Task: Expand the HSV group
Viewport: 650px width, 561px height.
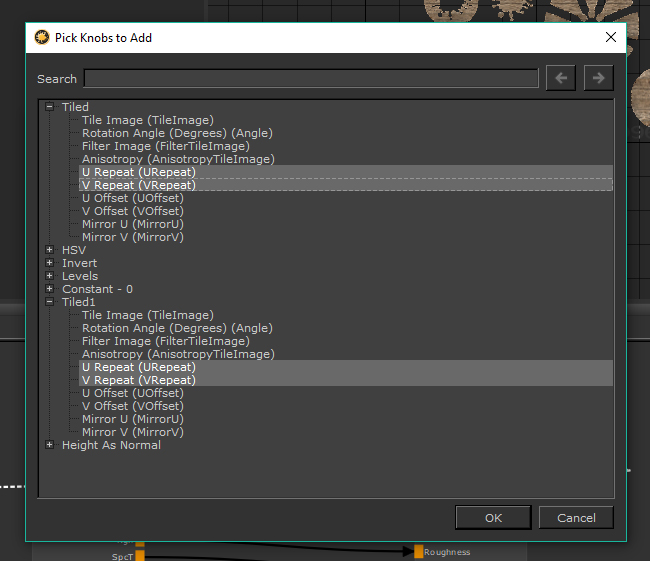Action: click(x=49, y=250)
